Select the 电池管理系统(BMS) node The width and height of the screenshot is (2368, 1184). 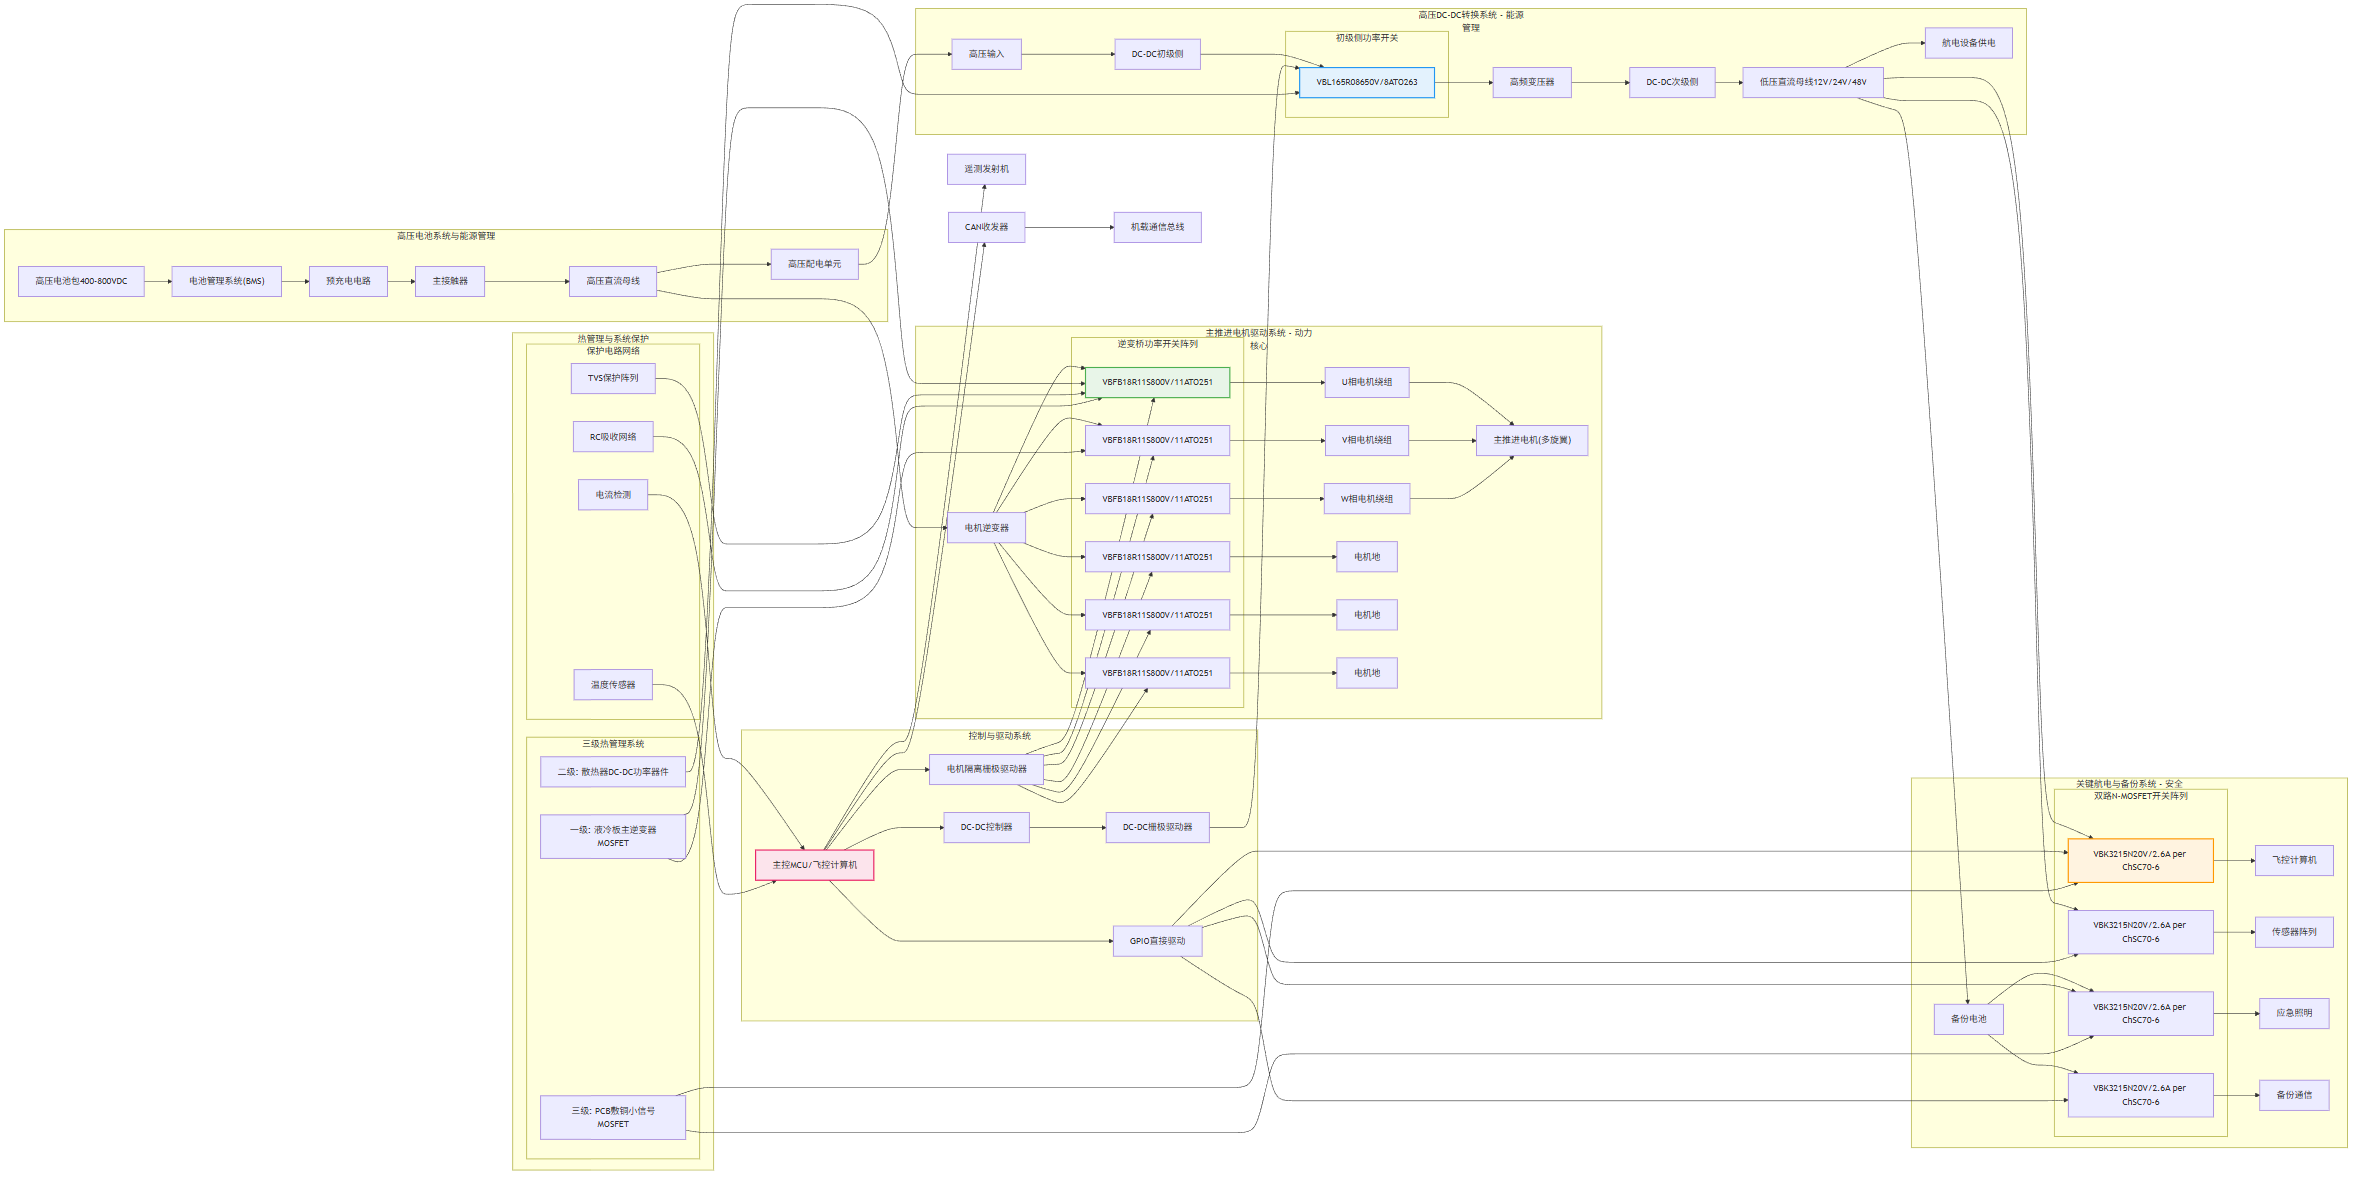coord(226,281)
